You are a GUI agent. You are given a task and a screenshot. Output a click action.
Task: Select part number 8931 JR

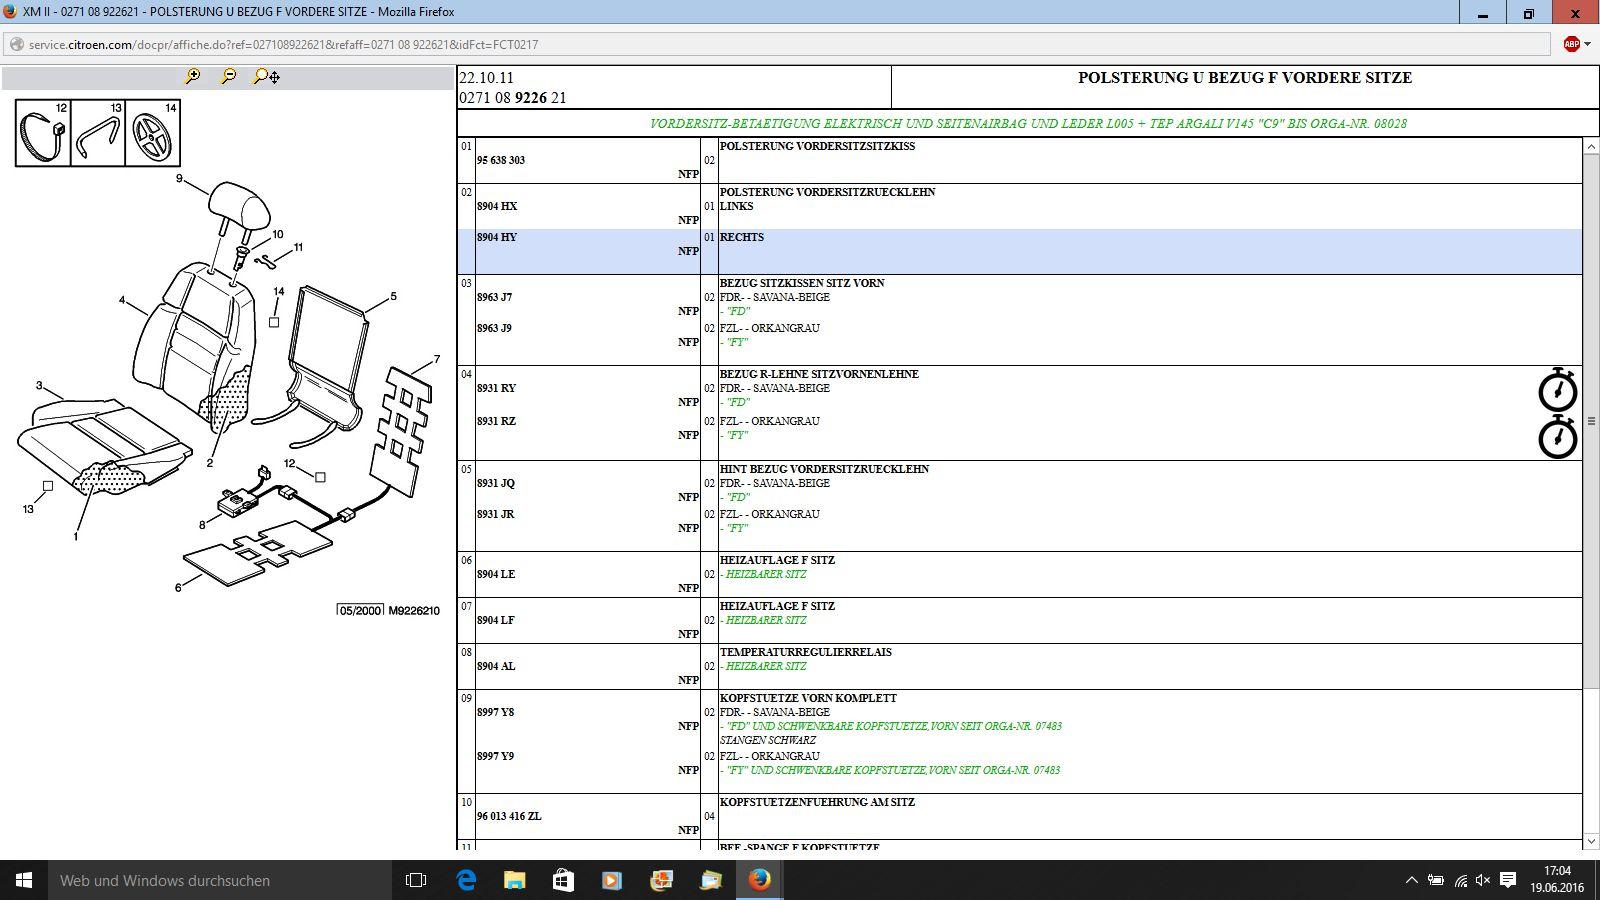pos(496,514)
